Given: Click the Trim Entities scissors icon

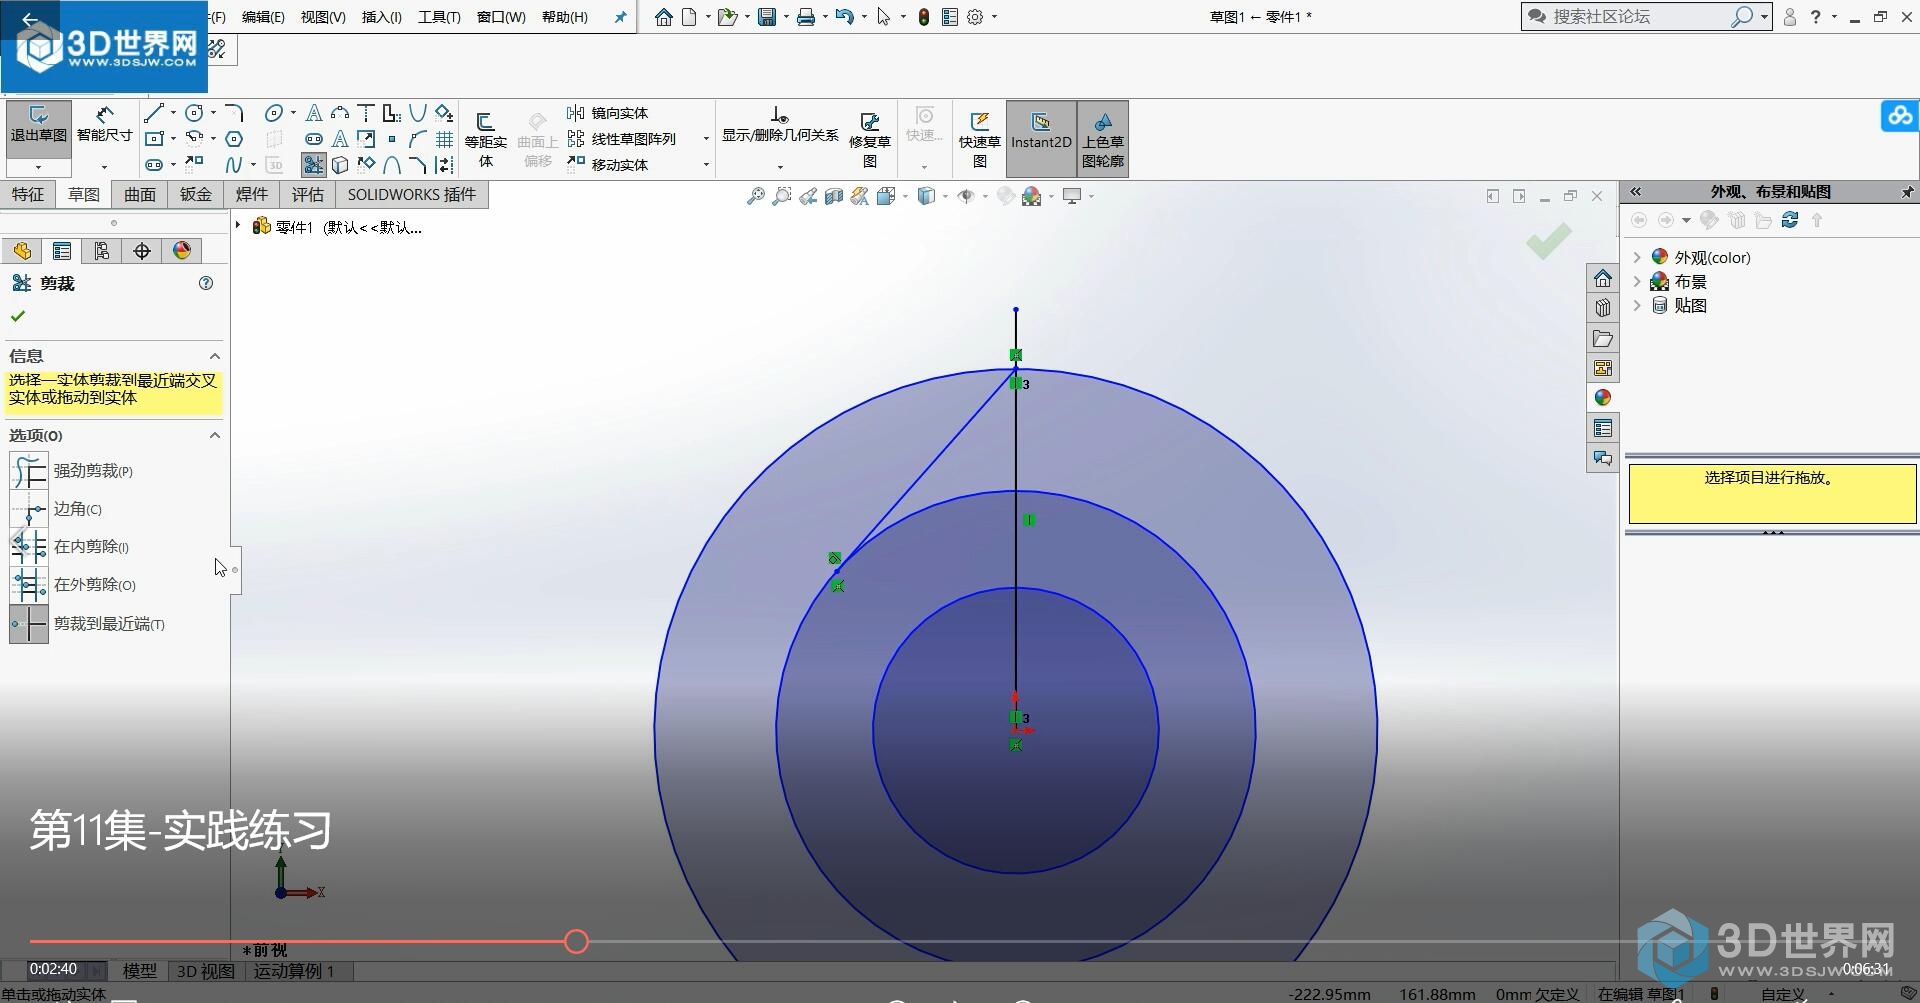Looking at the screenshot, I should click(x=314, y=164).
